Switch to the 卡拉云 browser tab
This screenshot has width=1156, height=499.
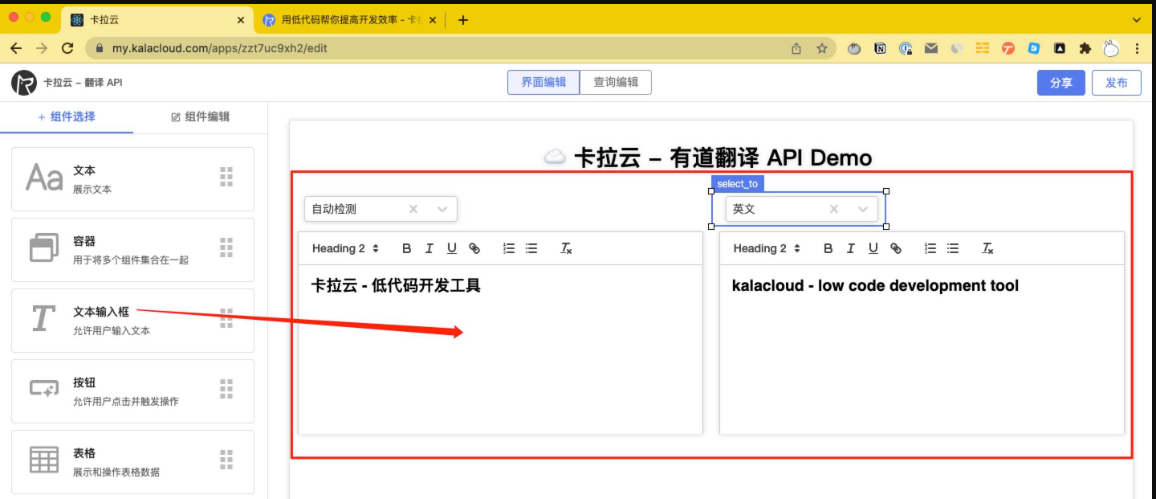[156, 20]
